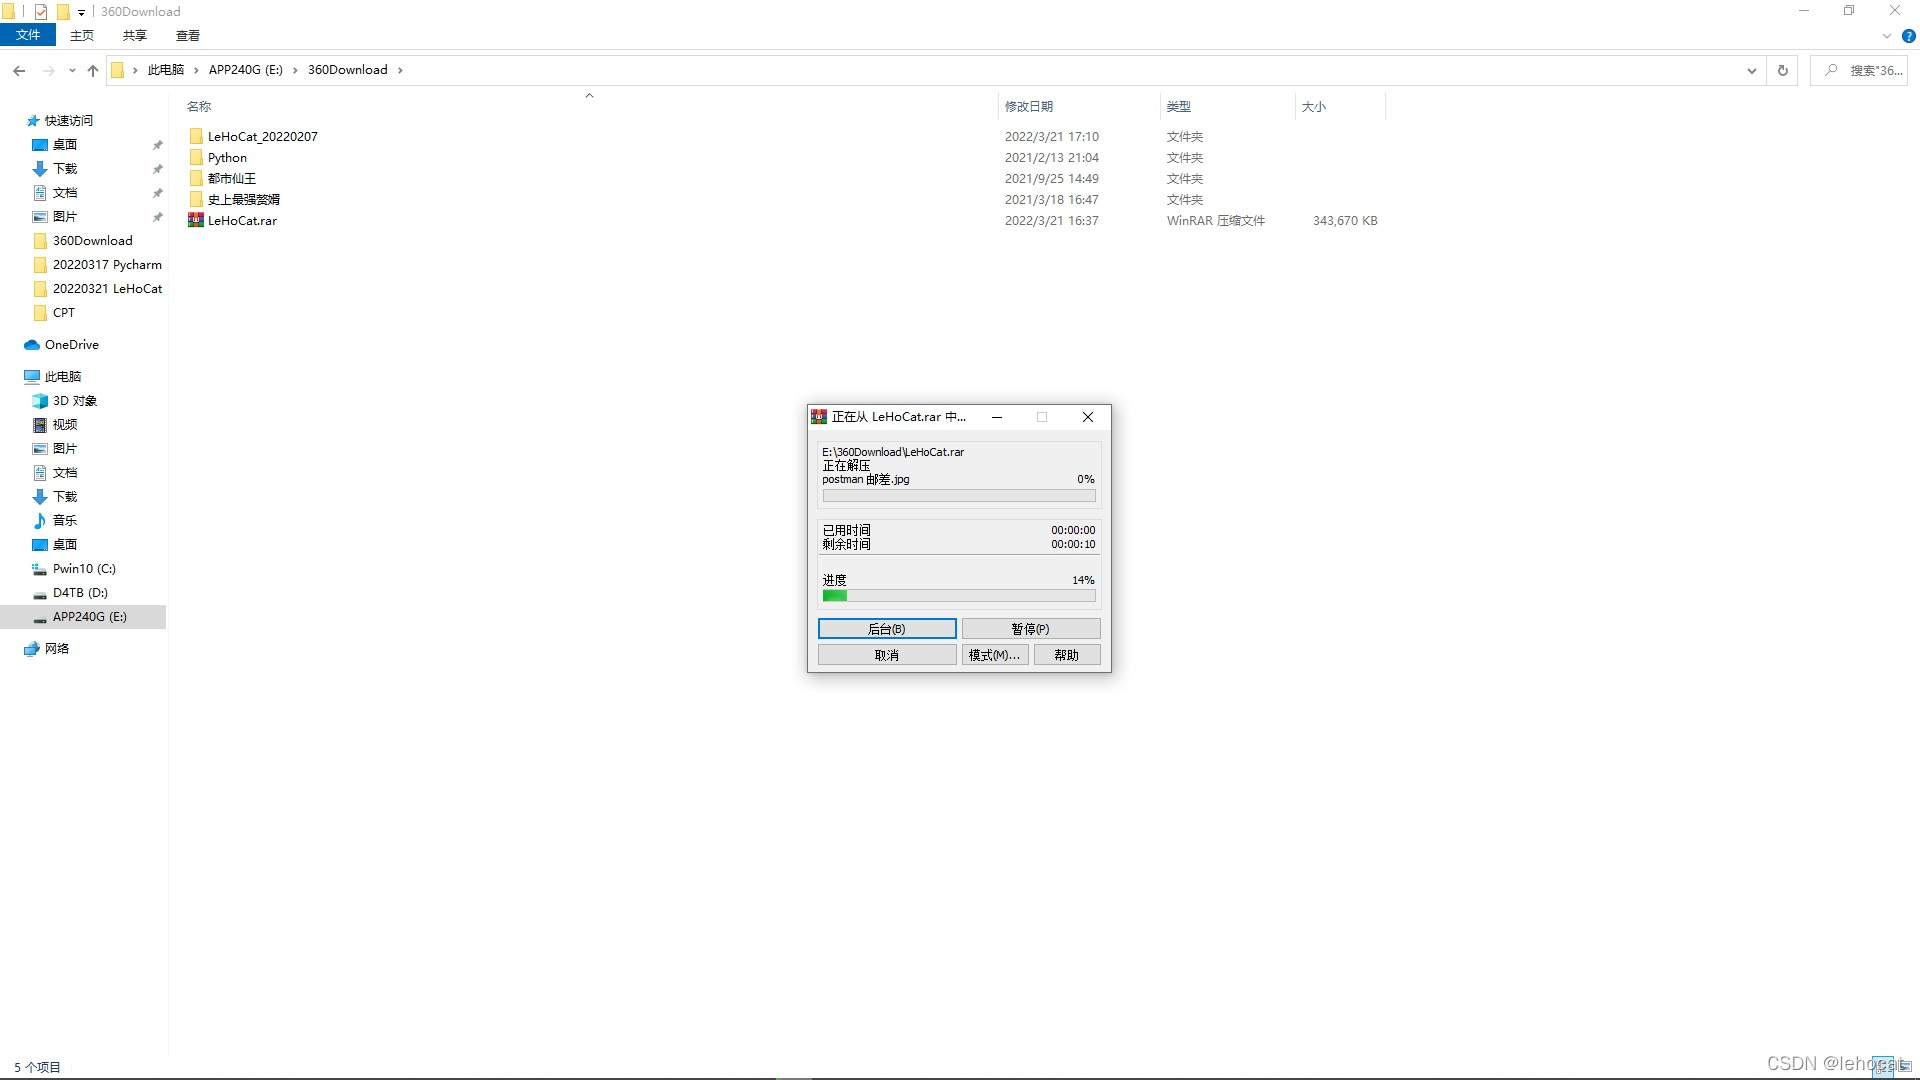
Task: Click the properties checkmark quick access icon
Action: pyautogui.click(x=41, y=12)
